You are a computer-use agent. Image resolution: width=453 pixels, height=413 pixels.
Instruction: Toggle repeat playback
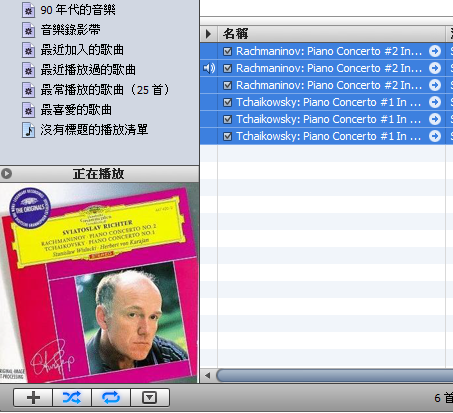click(111, 397)
